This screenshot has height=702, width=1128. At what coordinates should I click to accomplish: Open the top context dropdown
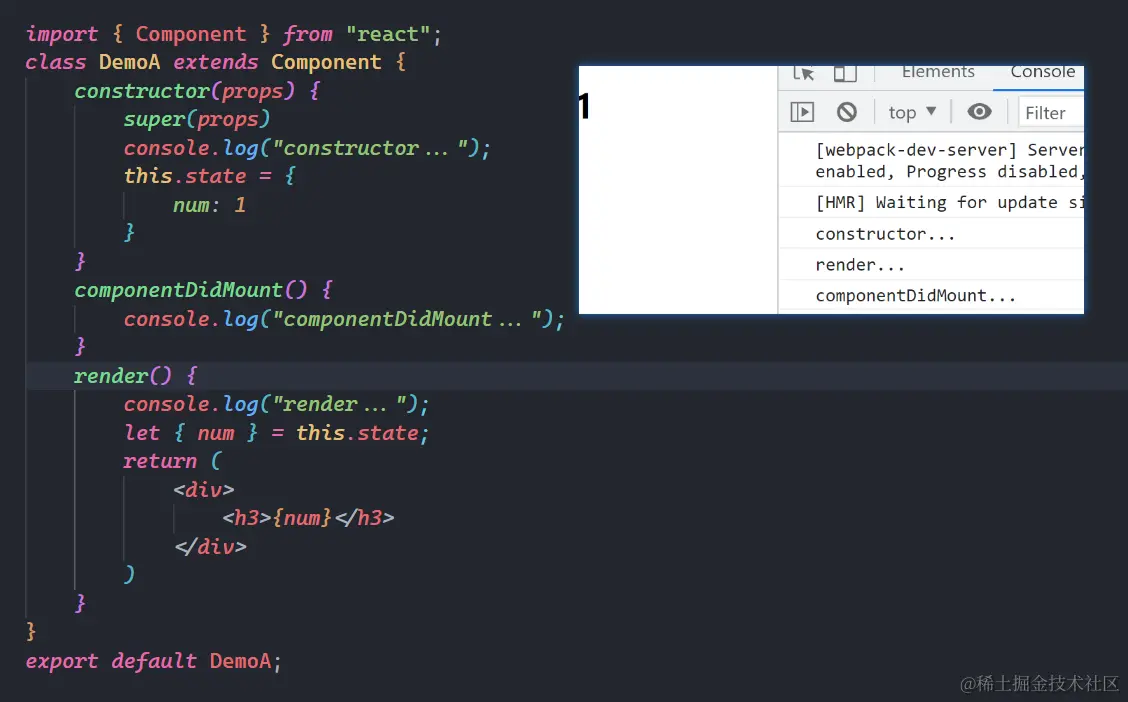point(912,112)
